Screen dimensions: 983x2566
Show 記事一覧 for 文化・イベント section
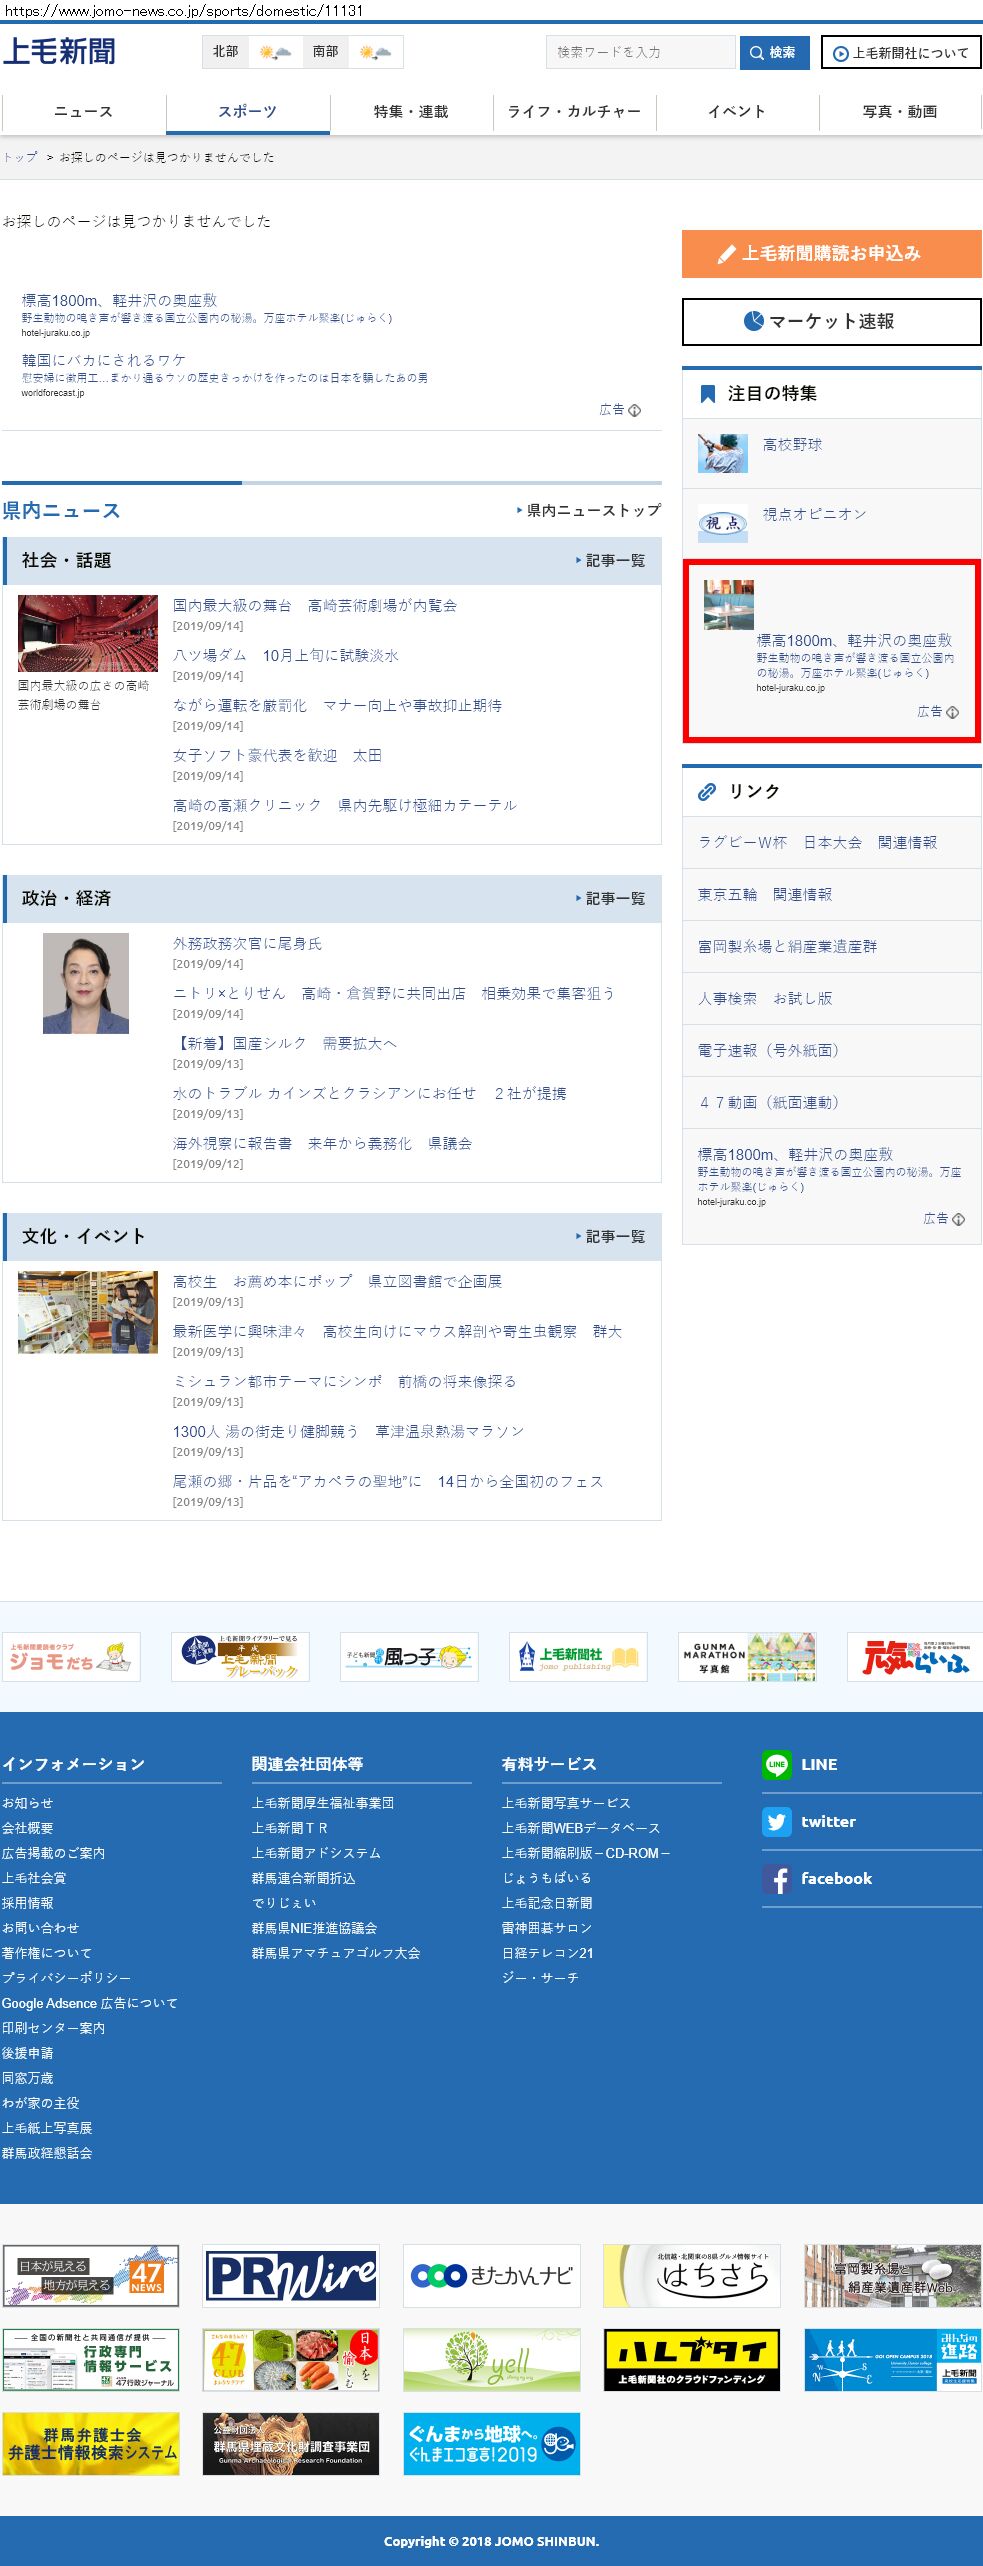tap(611, 1237)
